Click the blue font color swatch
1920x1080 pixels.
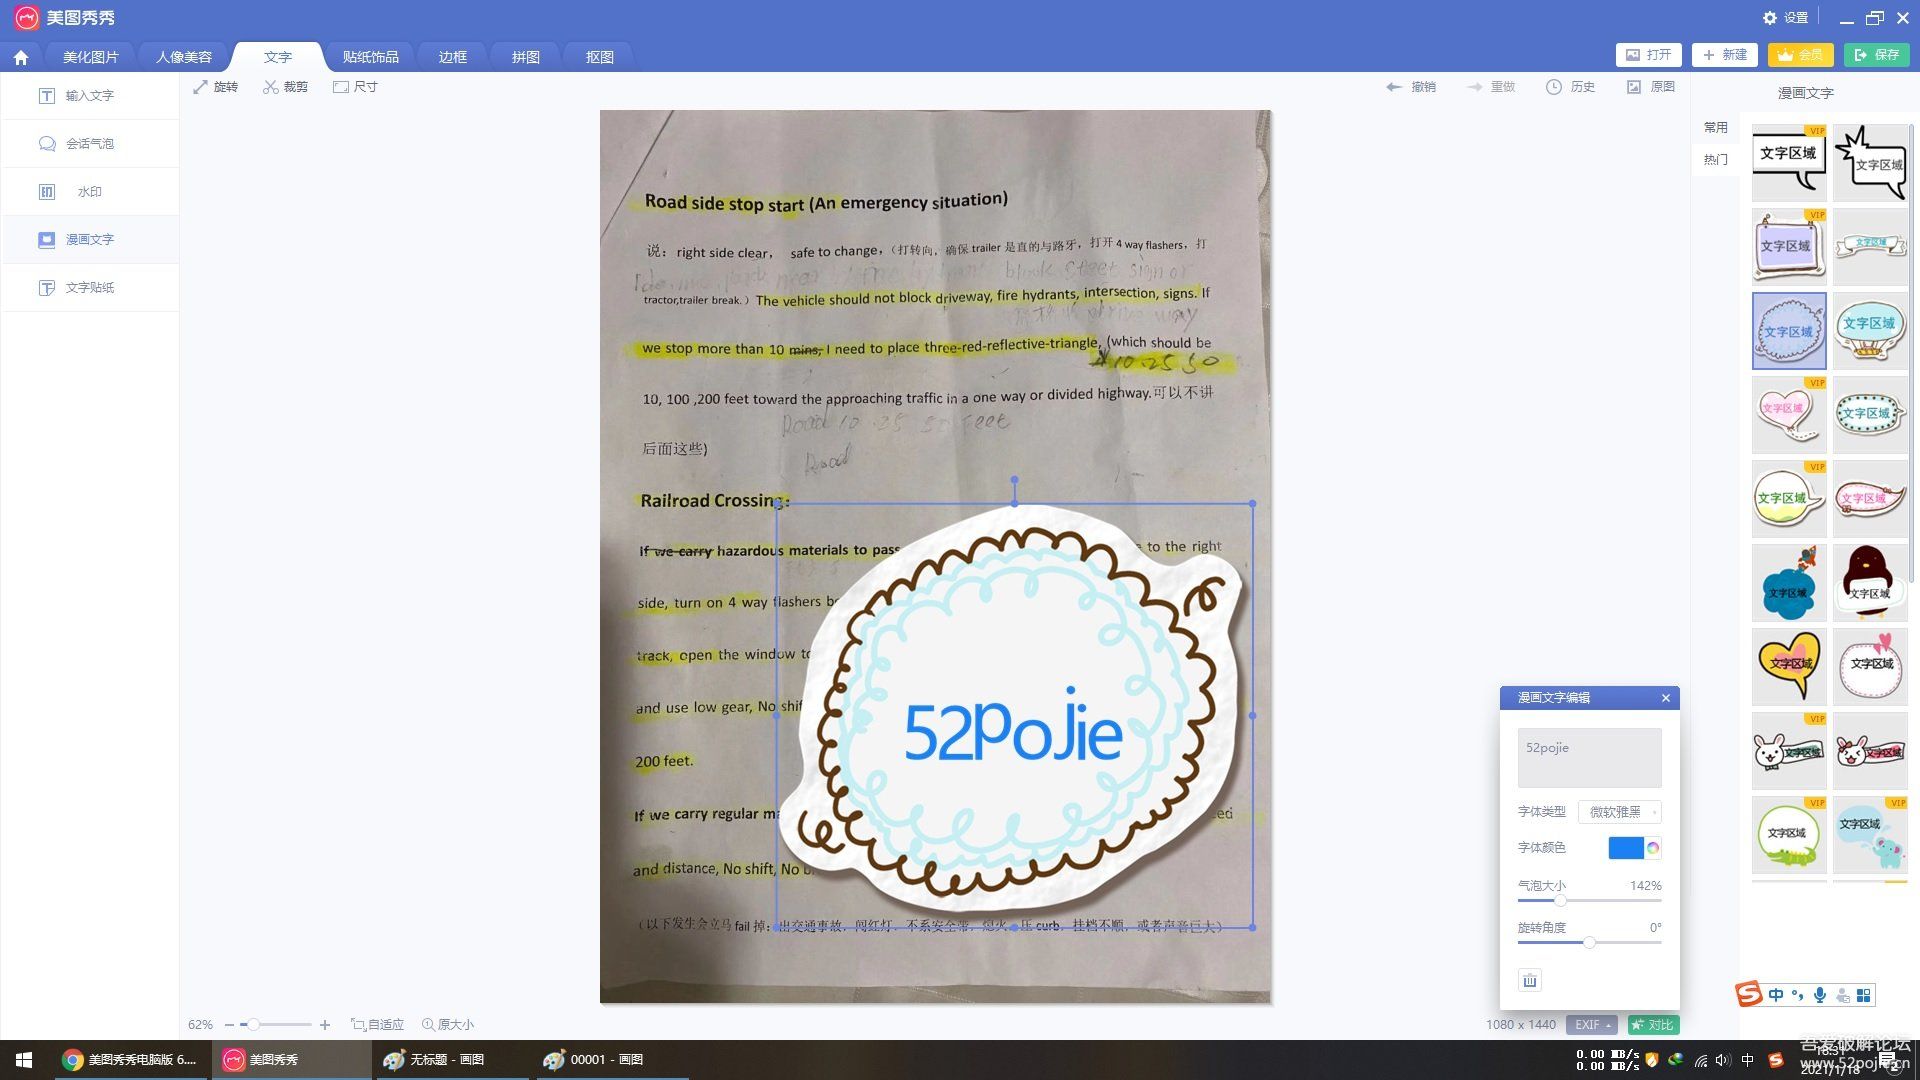(1626, 848)
